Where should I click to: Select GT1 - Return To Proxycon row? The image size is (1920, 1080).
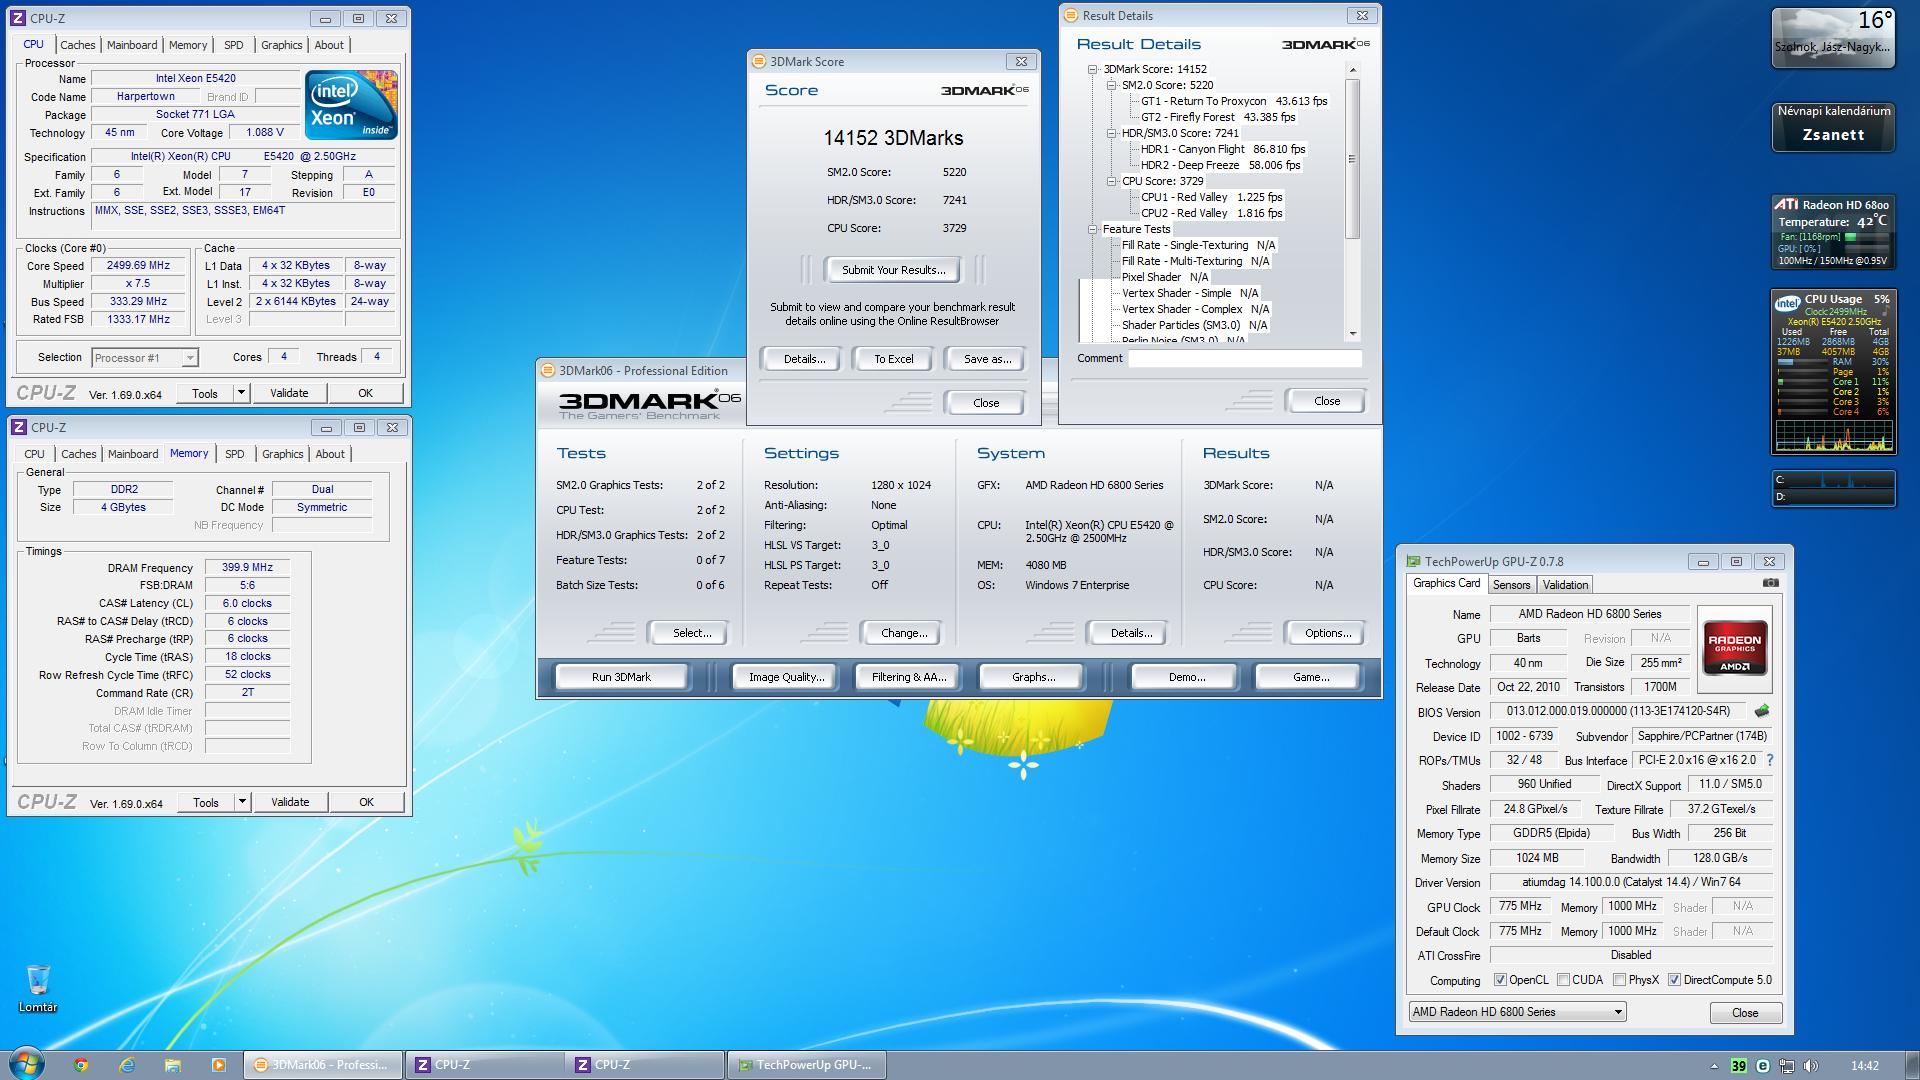click(1234, 101)
